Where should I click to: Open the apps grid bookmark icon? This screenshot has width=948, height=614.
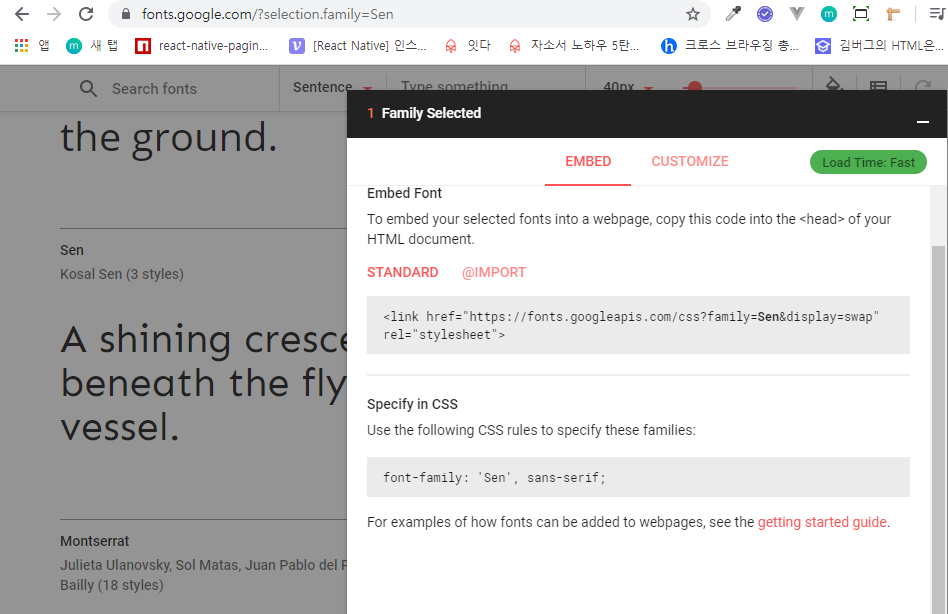click(22, 45)
